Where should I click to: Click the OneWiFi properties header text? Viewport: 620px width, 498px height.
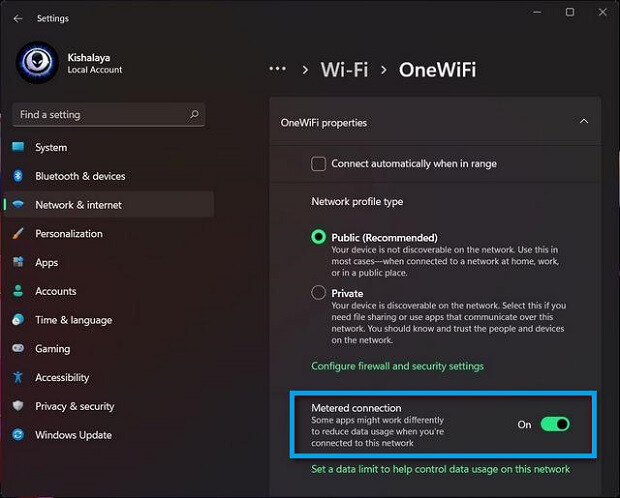pos(323,123)
